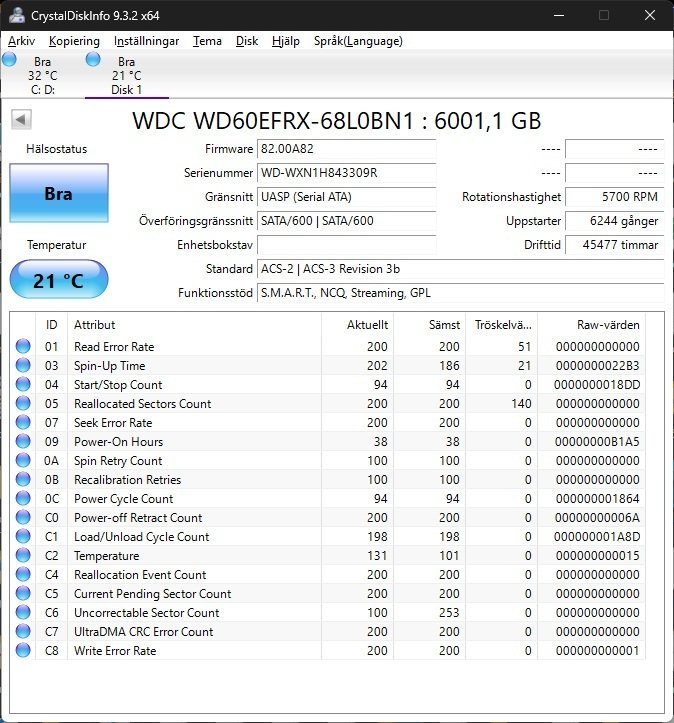
Task: Click the ID column header
Action: coord(51,325)
